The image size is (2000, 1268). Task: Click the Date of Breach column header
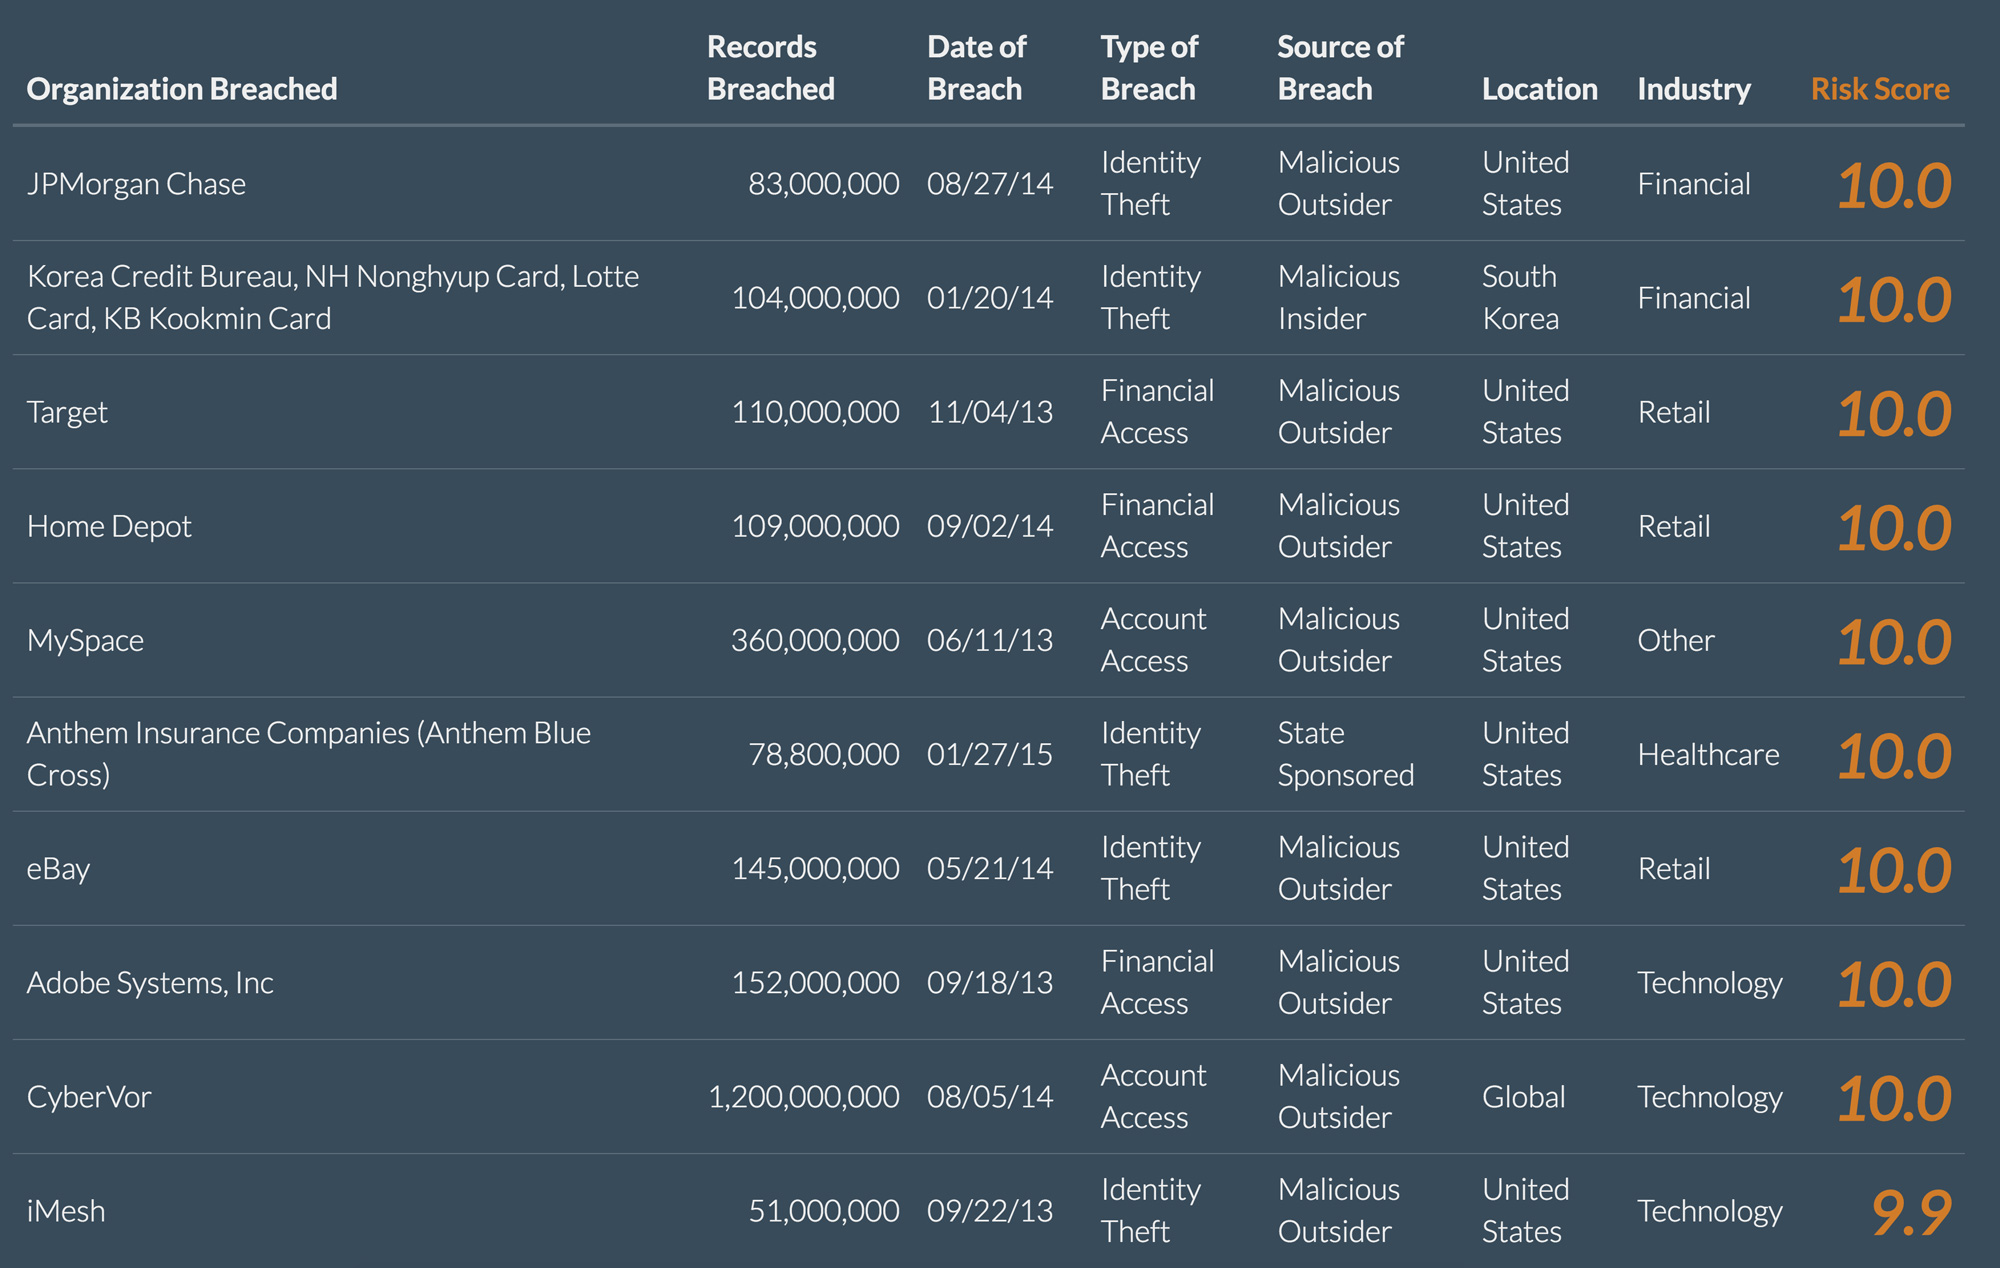[977, 68]
